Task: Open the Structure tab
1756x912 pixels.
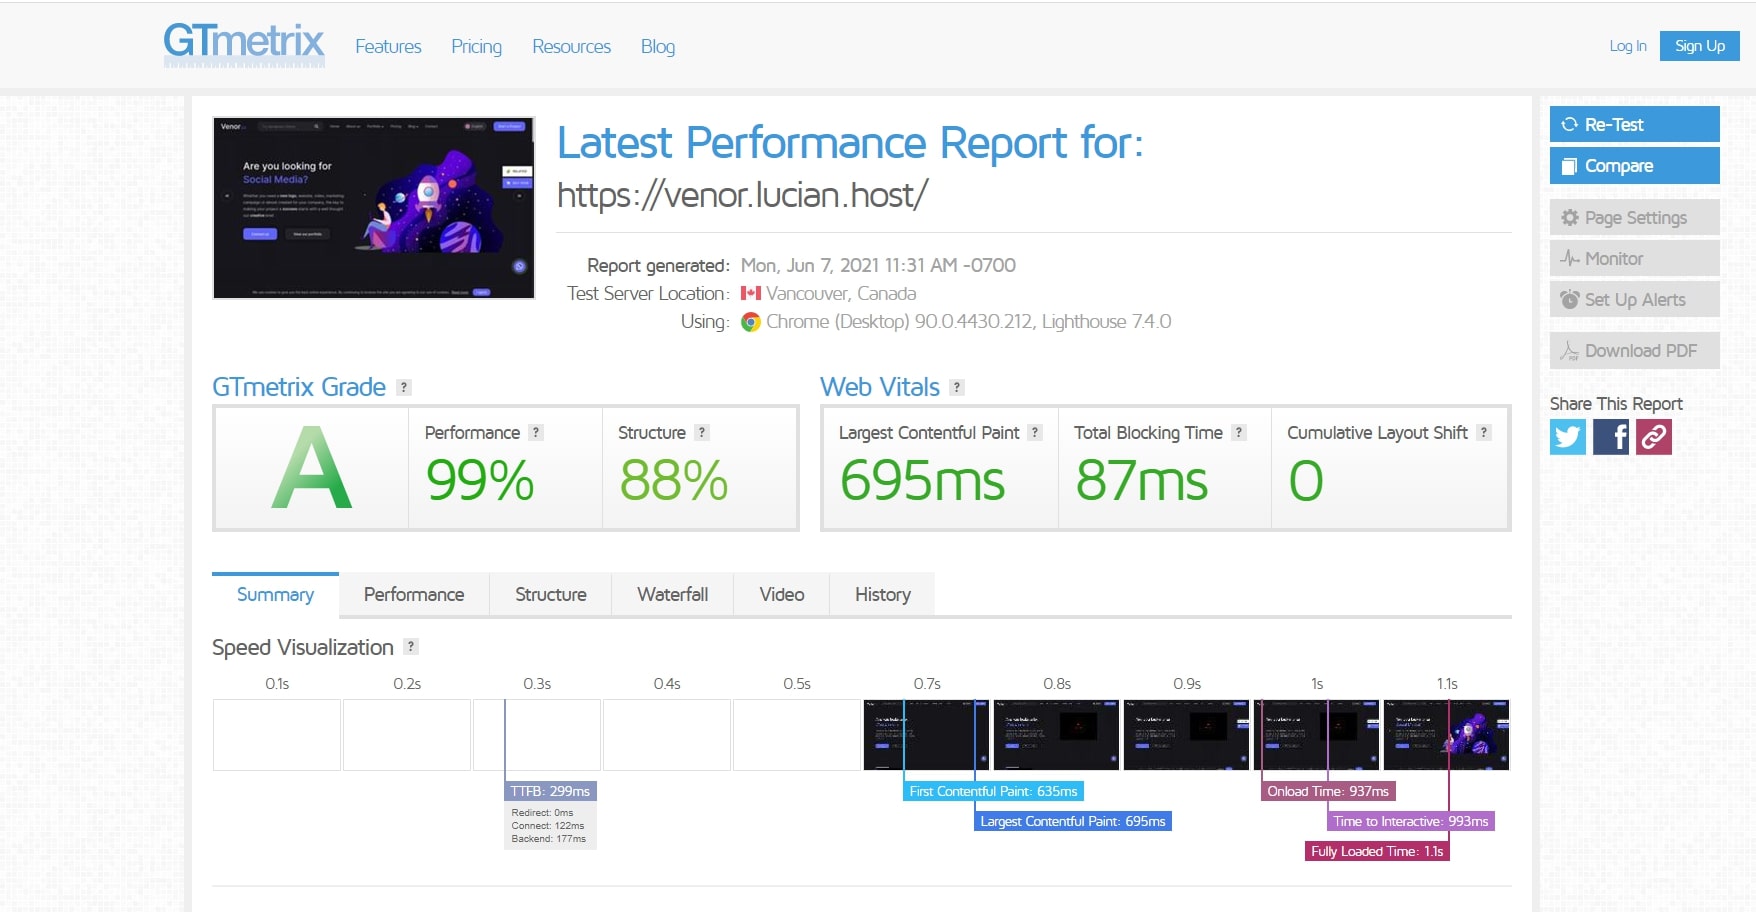Action: click(x=551, y=594)
